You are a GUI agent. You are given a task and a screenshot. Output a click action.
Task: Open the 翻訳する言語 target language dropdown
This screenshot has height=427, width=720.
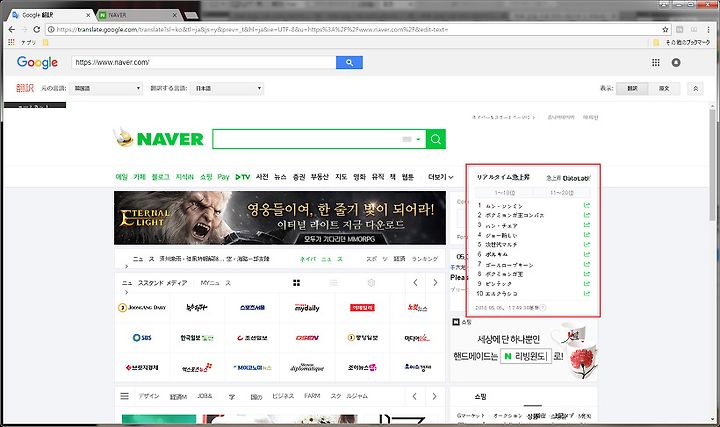click(227, 88)
